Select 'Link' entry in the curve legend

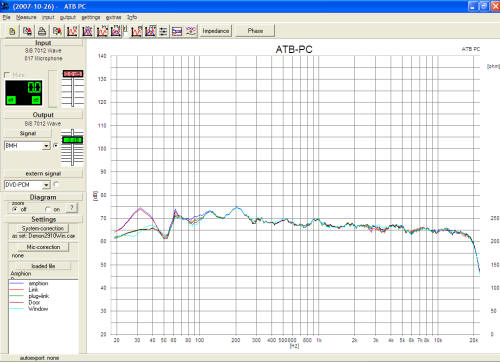pyautogui.click(x=33, y=290)
